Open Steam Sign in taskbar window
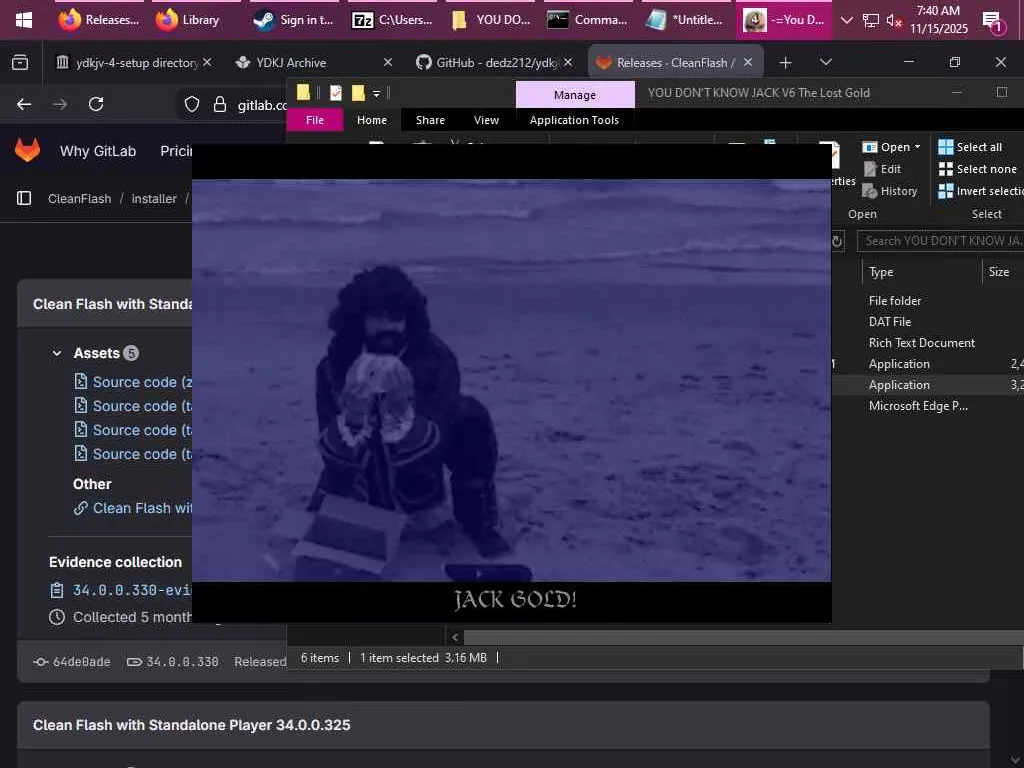This screenshot has width=1024, height=768. point(294,20)
